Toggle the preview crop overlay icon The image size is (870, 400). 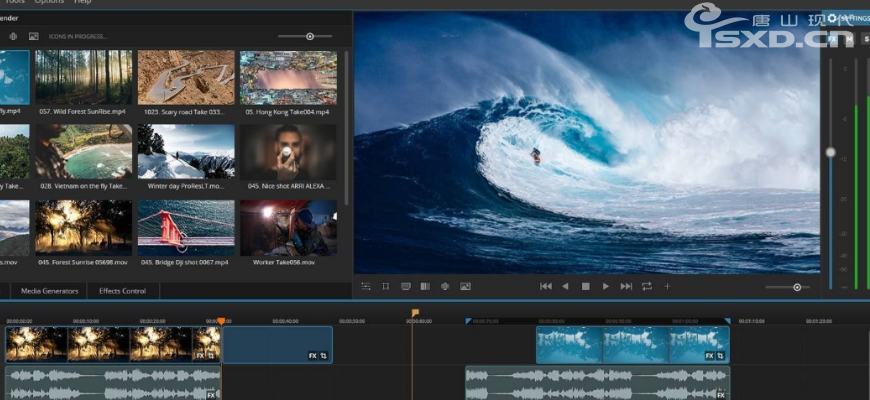[x=386, y=286]
